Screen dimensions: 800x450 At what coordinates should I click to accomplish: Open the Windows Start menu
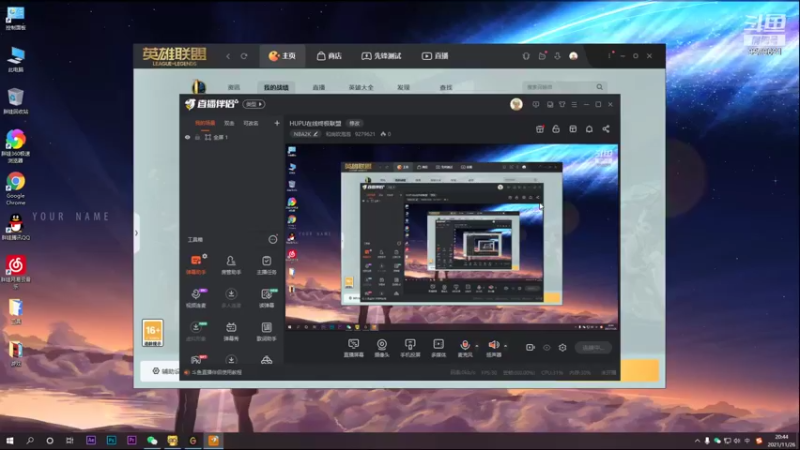click(10, 440)
